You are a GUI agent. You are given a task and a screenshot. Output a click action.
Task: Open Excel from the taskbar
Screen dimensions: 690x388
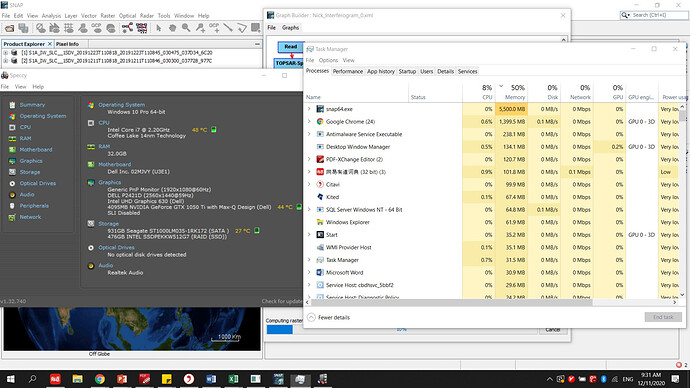click(x=233, y=379)
